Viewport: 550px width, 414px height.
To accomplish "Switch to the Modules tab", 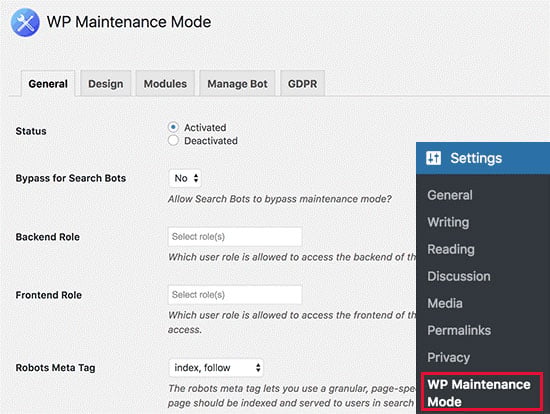I will (165, 84).
